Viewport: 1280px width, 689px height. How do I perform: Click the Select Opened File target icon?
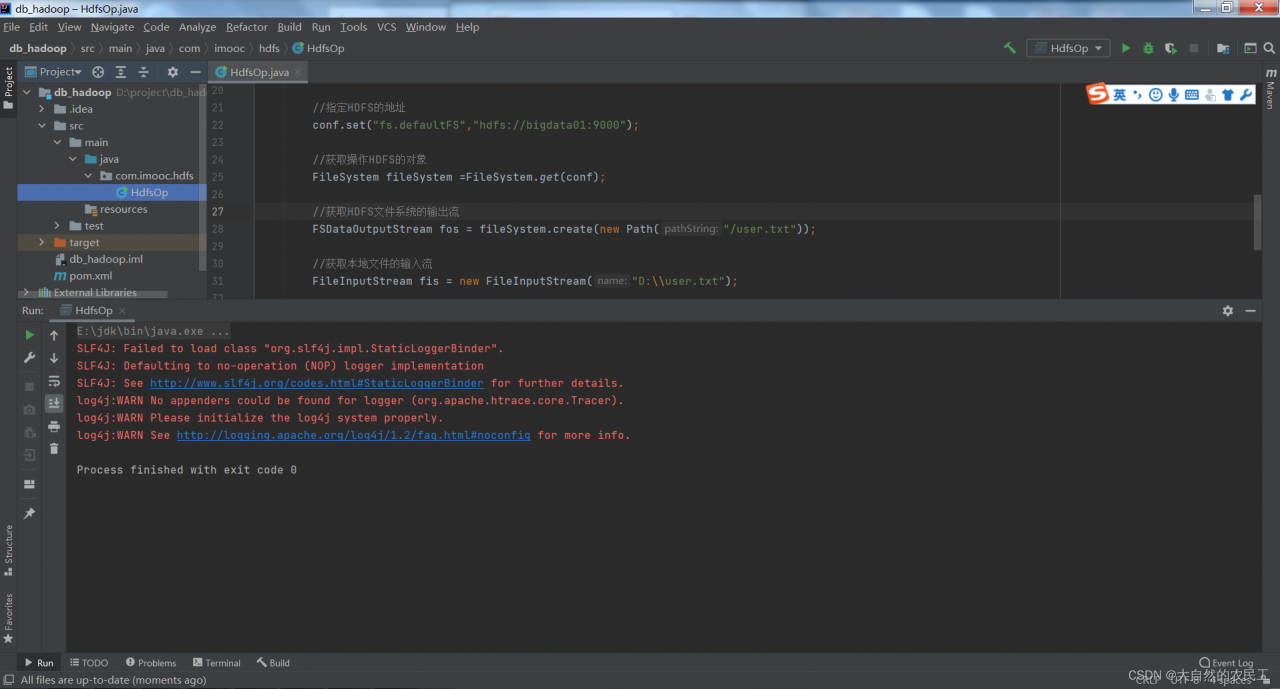(98, 72)
